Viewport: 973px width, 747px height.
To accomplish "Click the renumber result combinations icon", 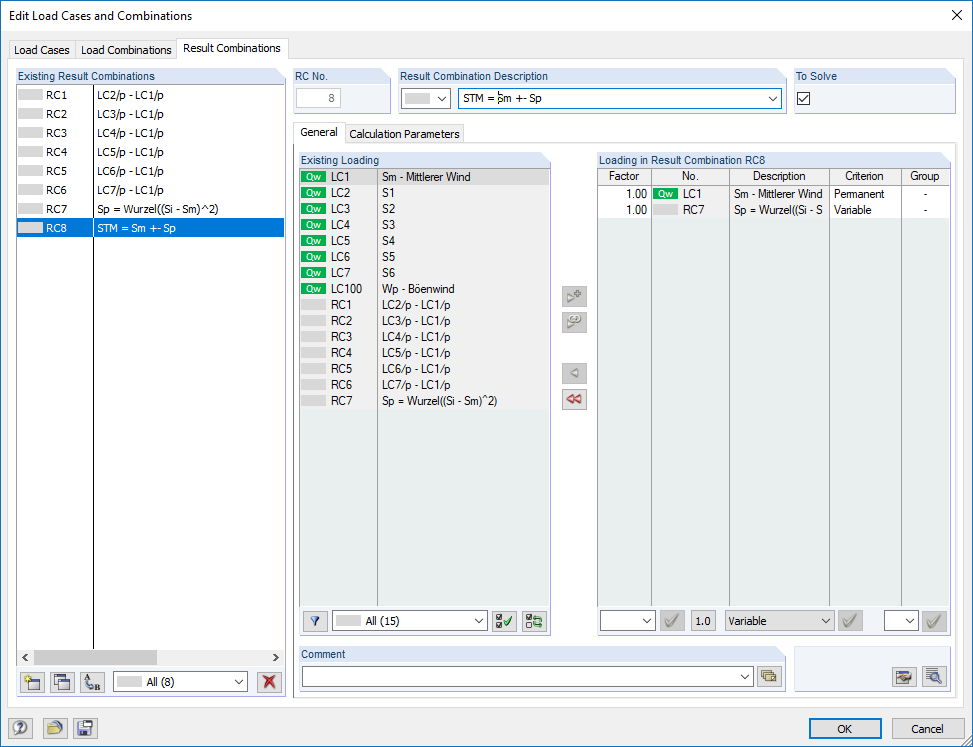I will 92,682.
